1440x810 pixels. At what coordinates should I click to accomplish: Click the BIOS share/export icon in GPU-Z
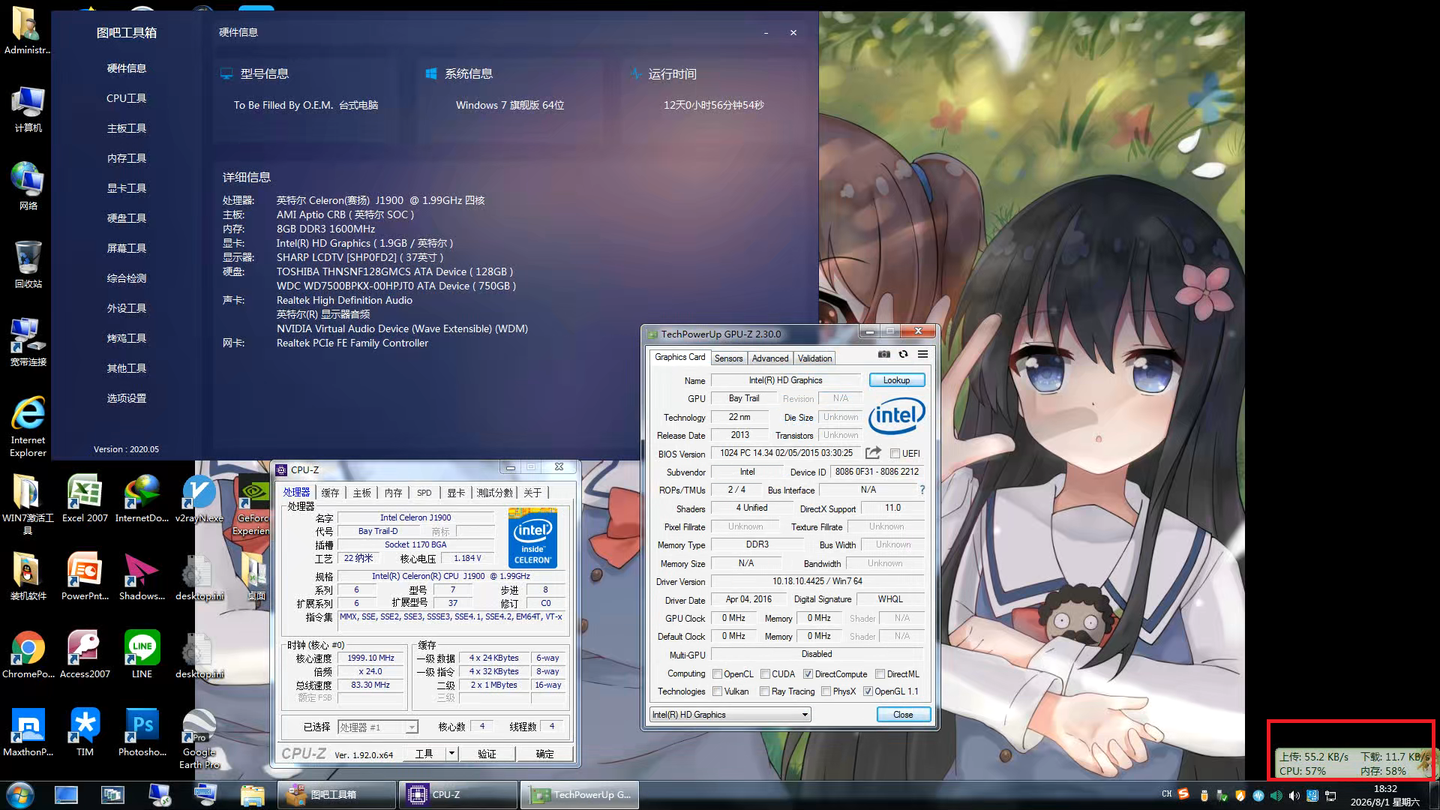(873, 453)
